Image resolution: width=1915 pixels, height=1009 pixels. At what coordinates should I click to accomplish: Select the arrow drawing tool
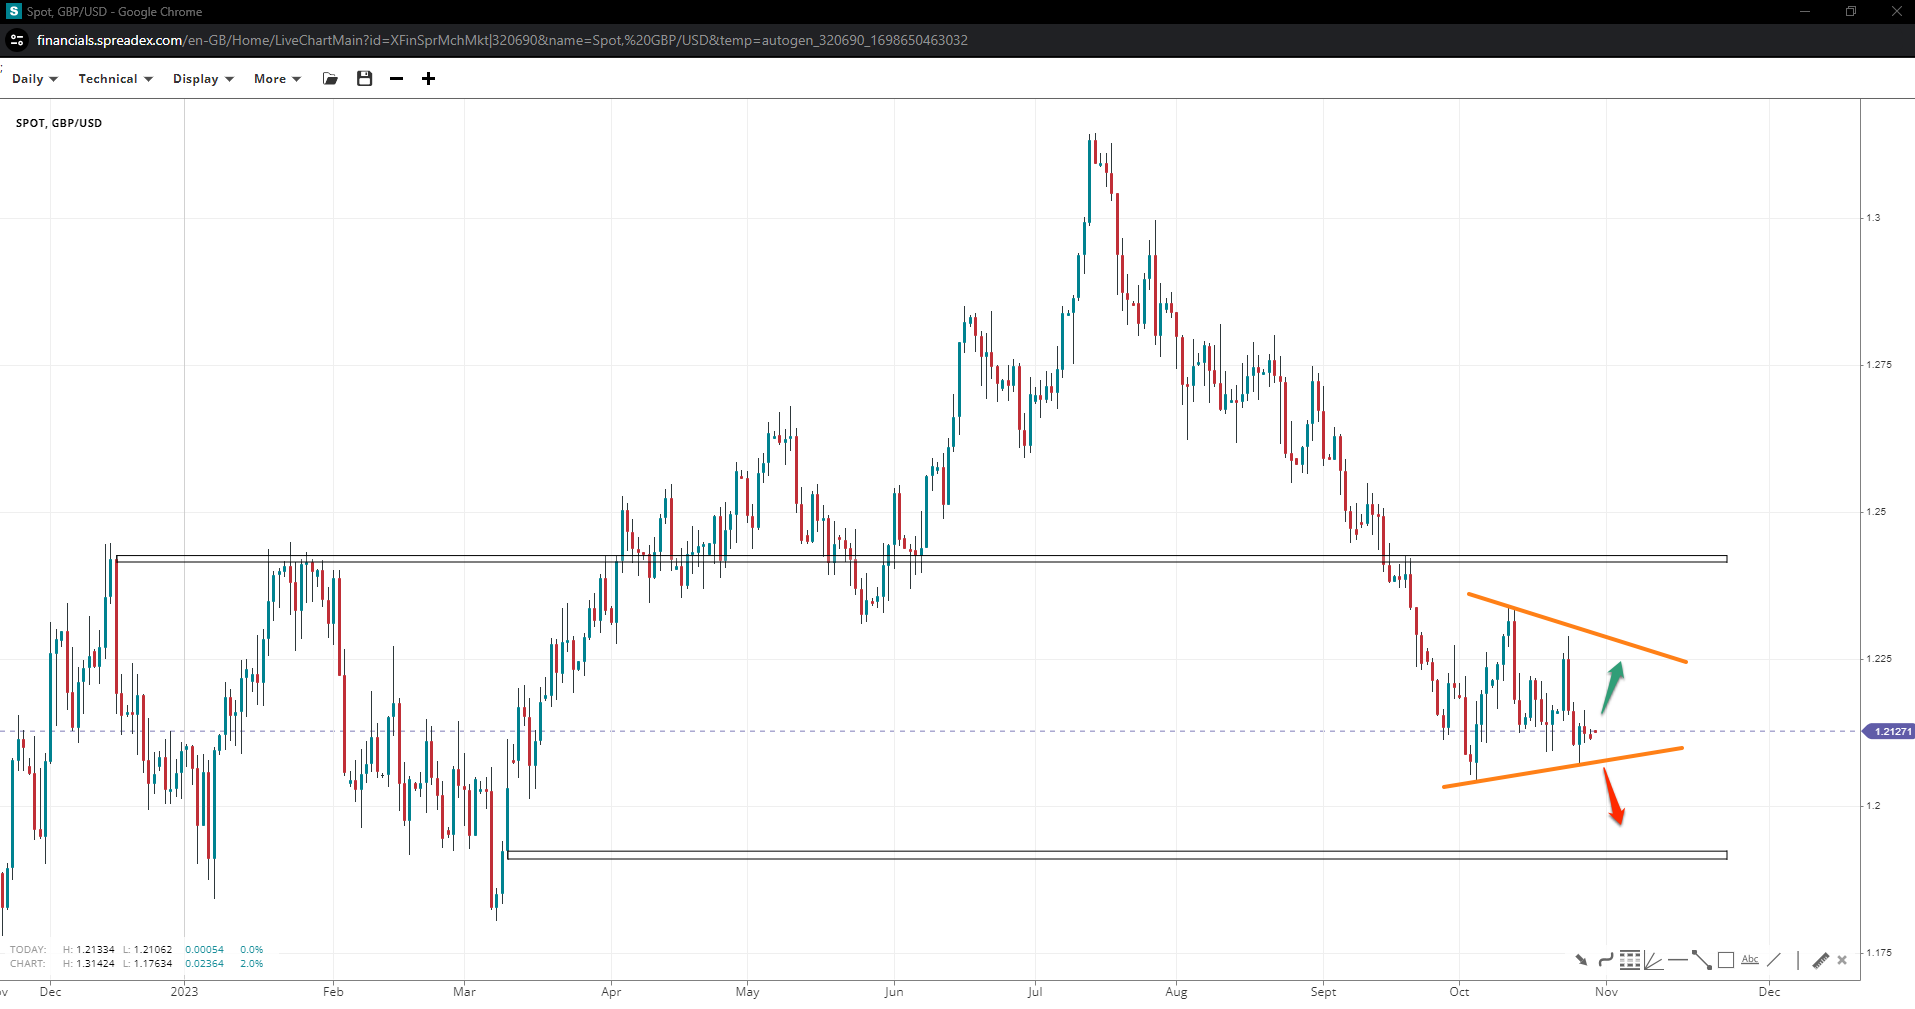1581,960
